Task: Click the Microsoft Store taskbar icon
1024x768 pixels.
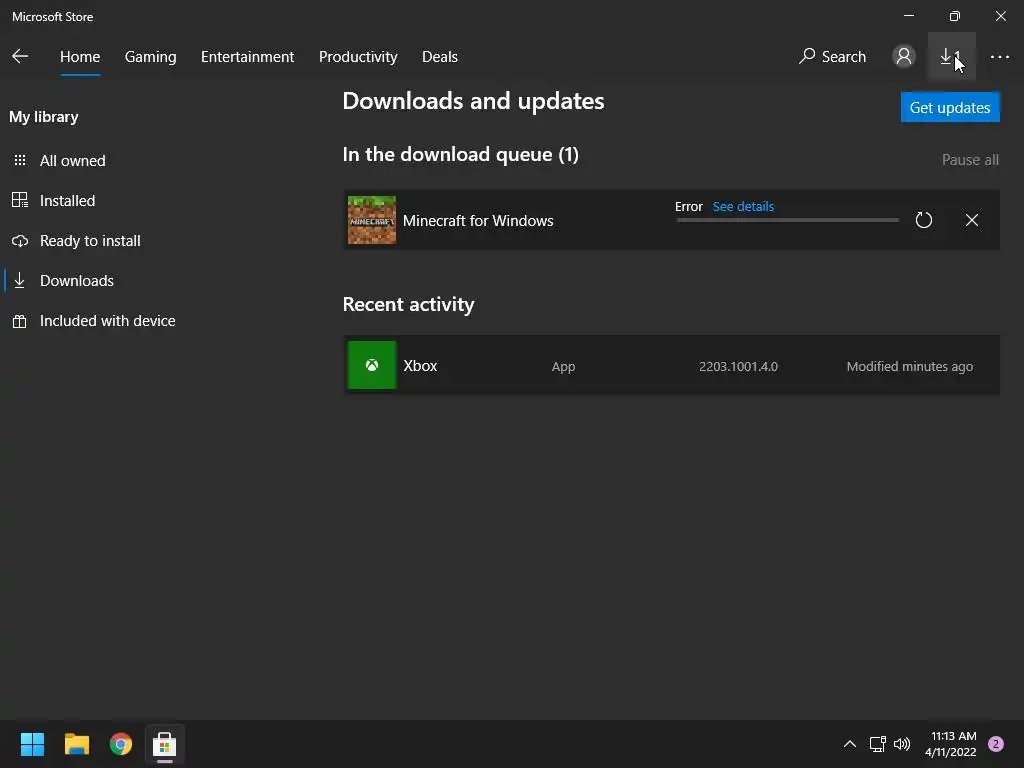Action: click(165, 744)
